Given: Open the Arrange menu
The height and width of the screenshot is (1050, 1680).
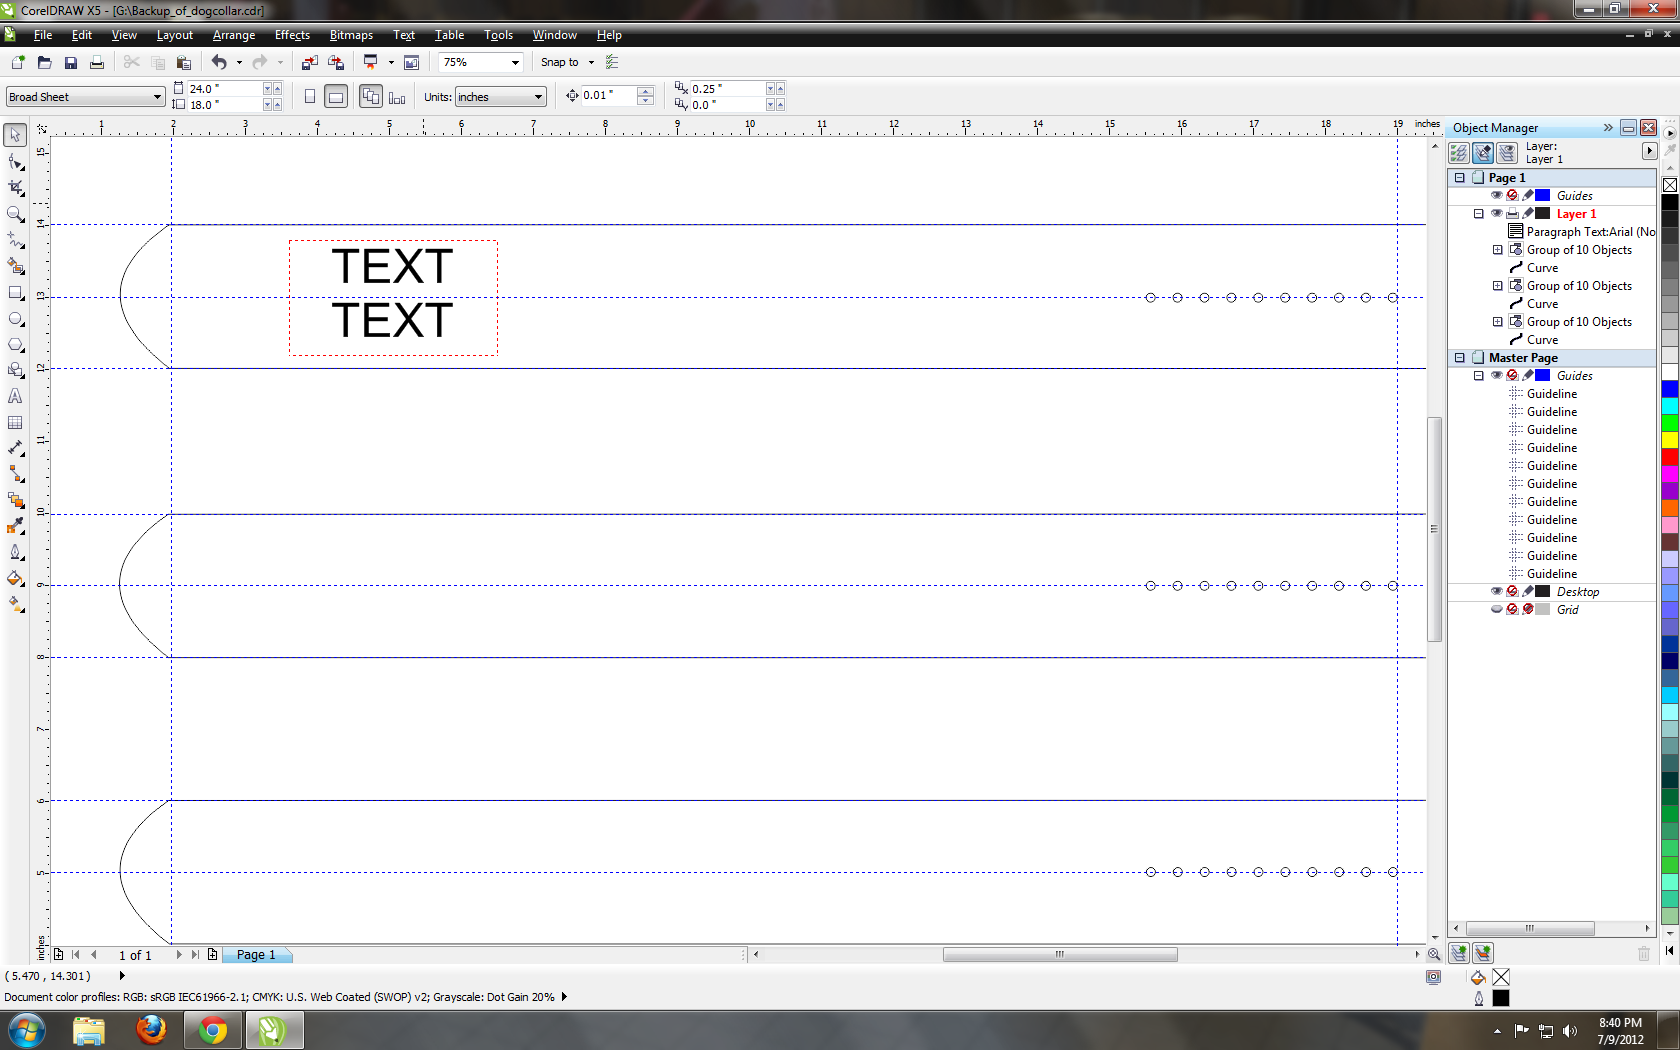Looking at the screenshot, I should coord(234,35).
